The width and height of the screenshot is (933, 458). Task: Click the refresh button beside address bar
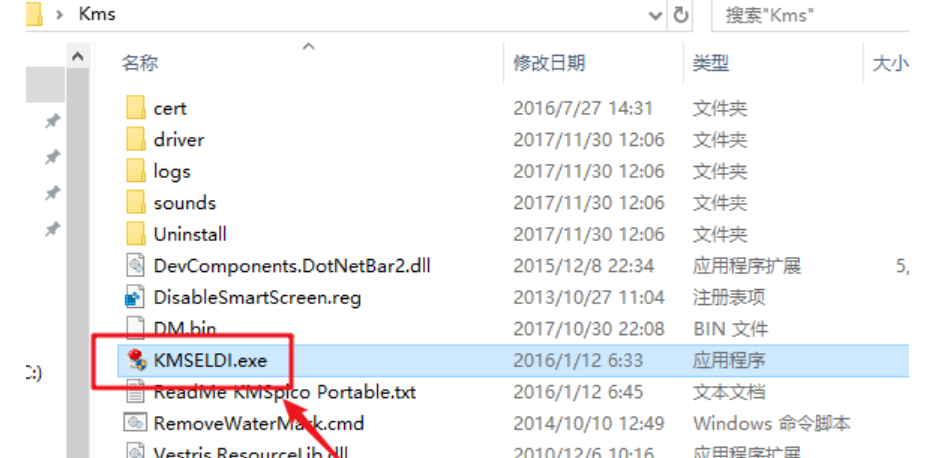[x=681, y=15]
